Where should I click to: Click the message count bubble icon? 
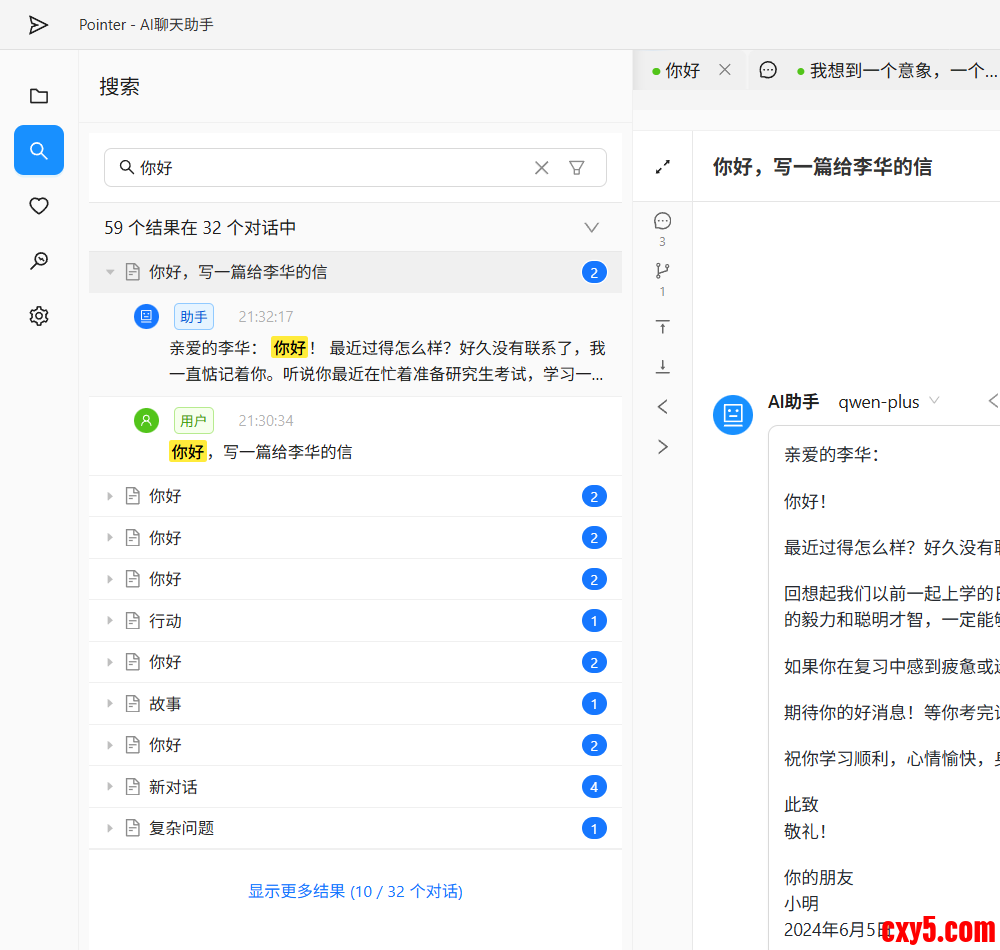(662, 221)
